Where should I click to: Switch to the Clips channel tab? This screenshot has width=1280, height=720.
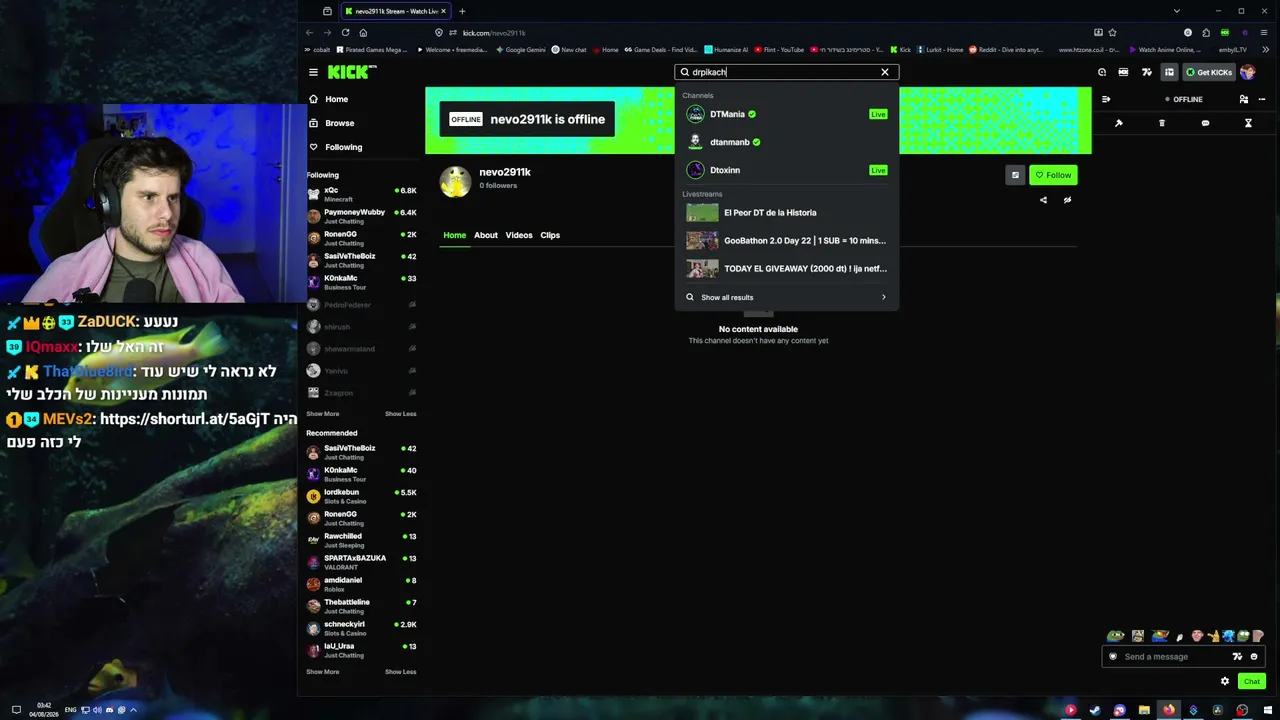coord(550,235)
